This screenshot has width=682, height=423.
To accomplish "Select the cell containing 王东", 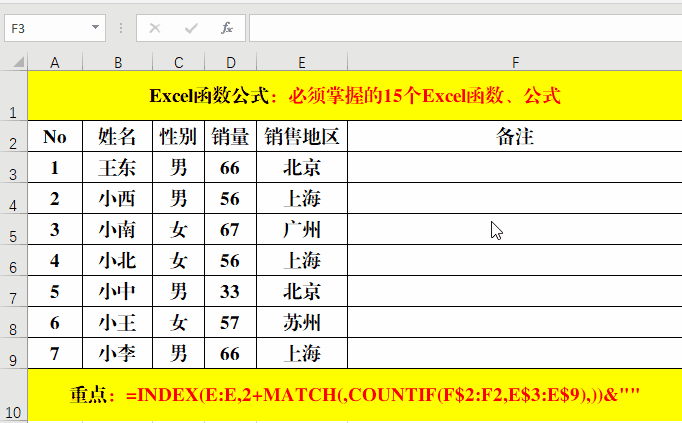I will (117, 167).
